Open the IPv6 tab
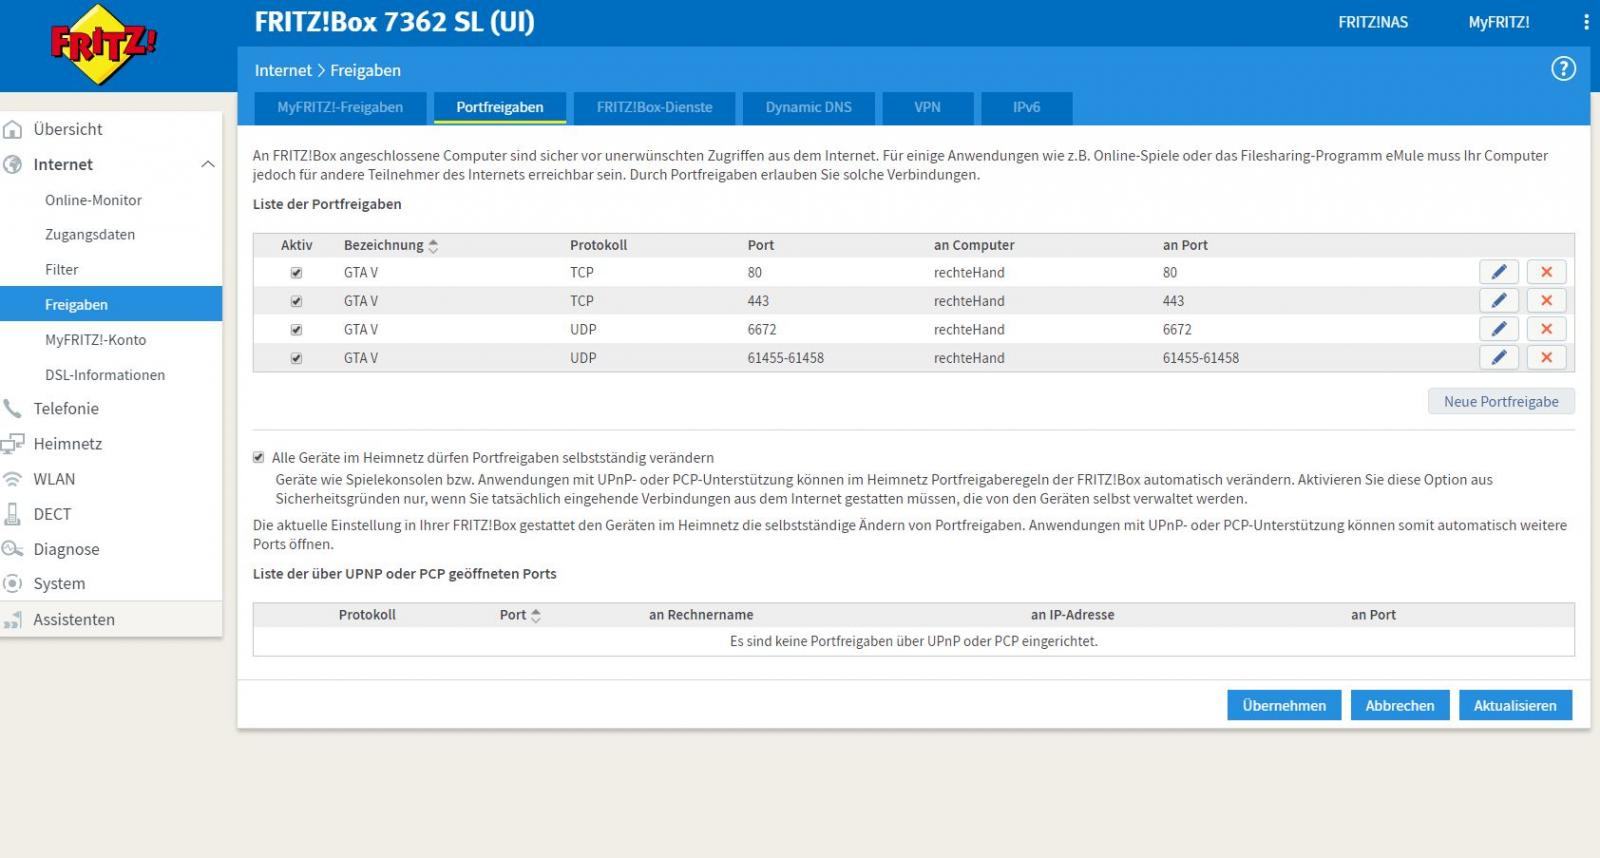1600x858 pixels. pyautogui.click(x=1027, y=107)
